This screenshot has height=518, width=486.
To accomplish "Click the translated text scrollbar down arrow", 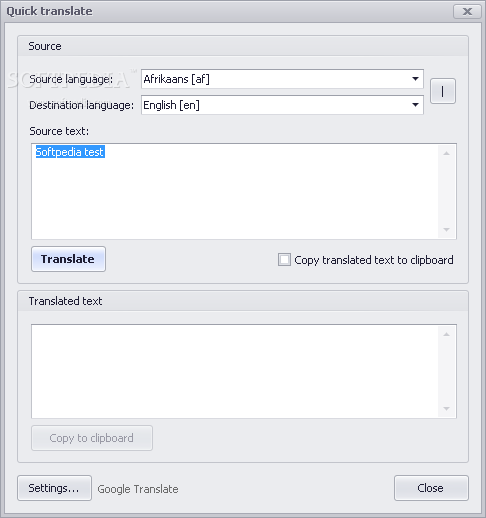I will pyautogui.click(x=447, y=409).
